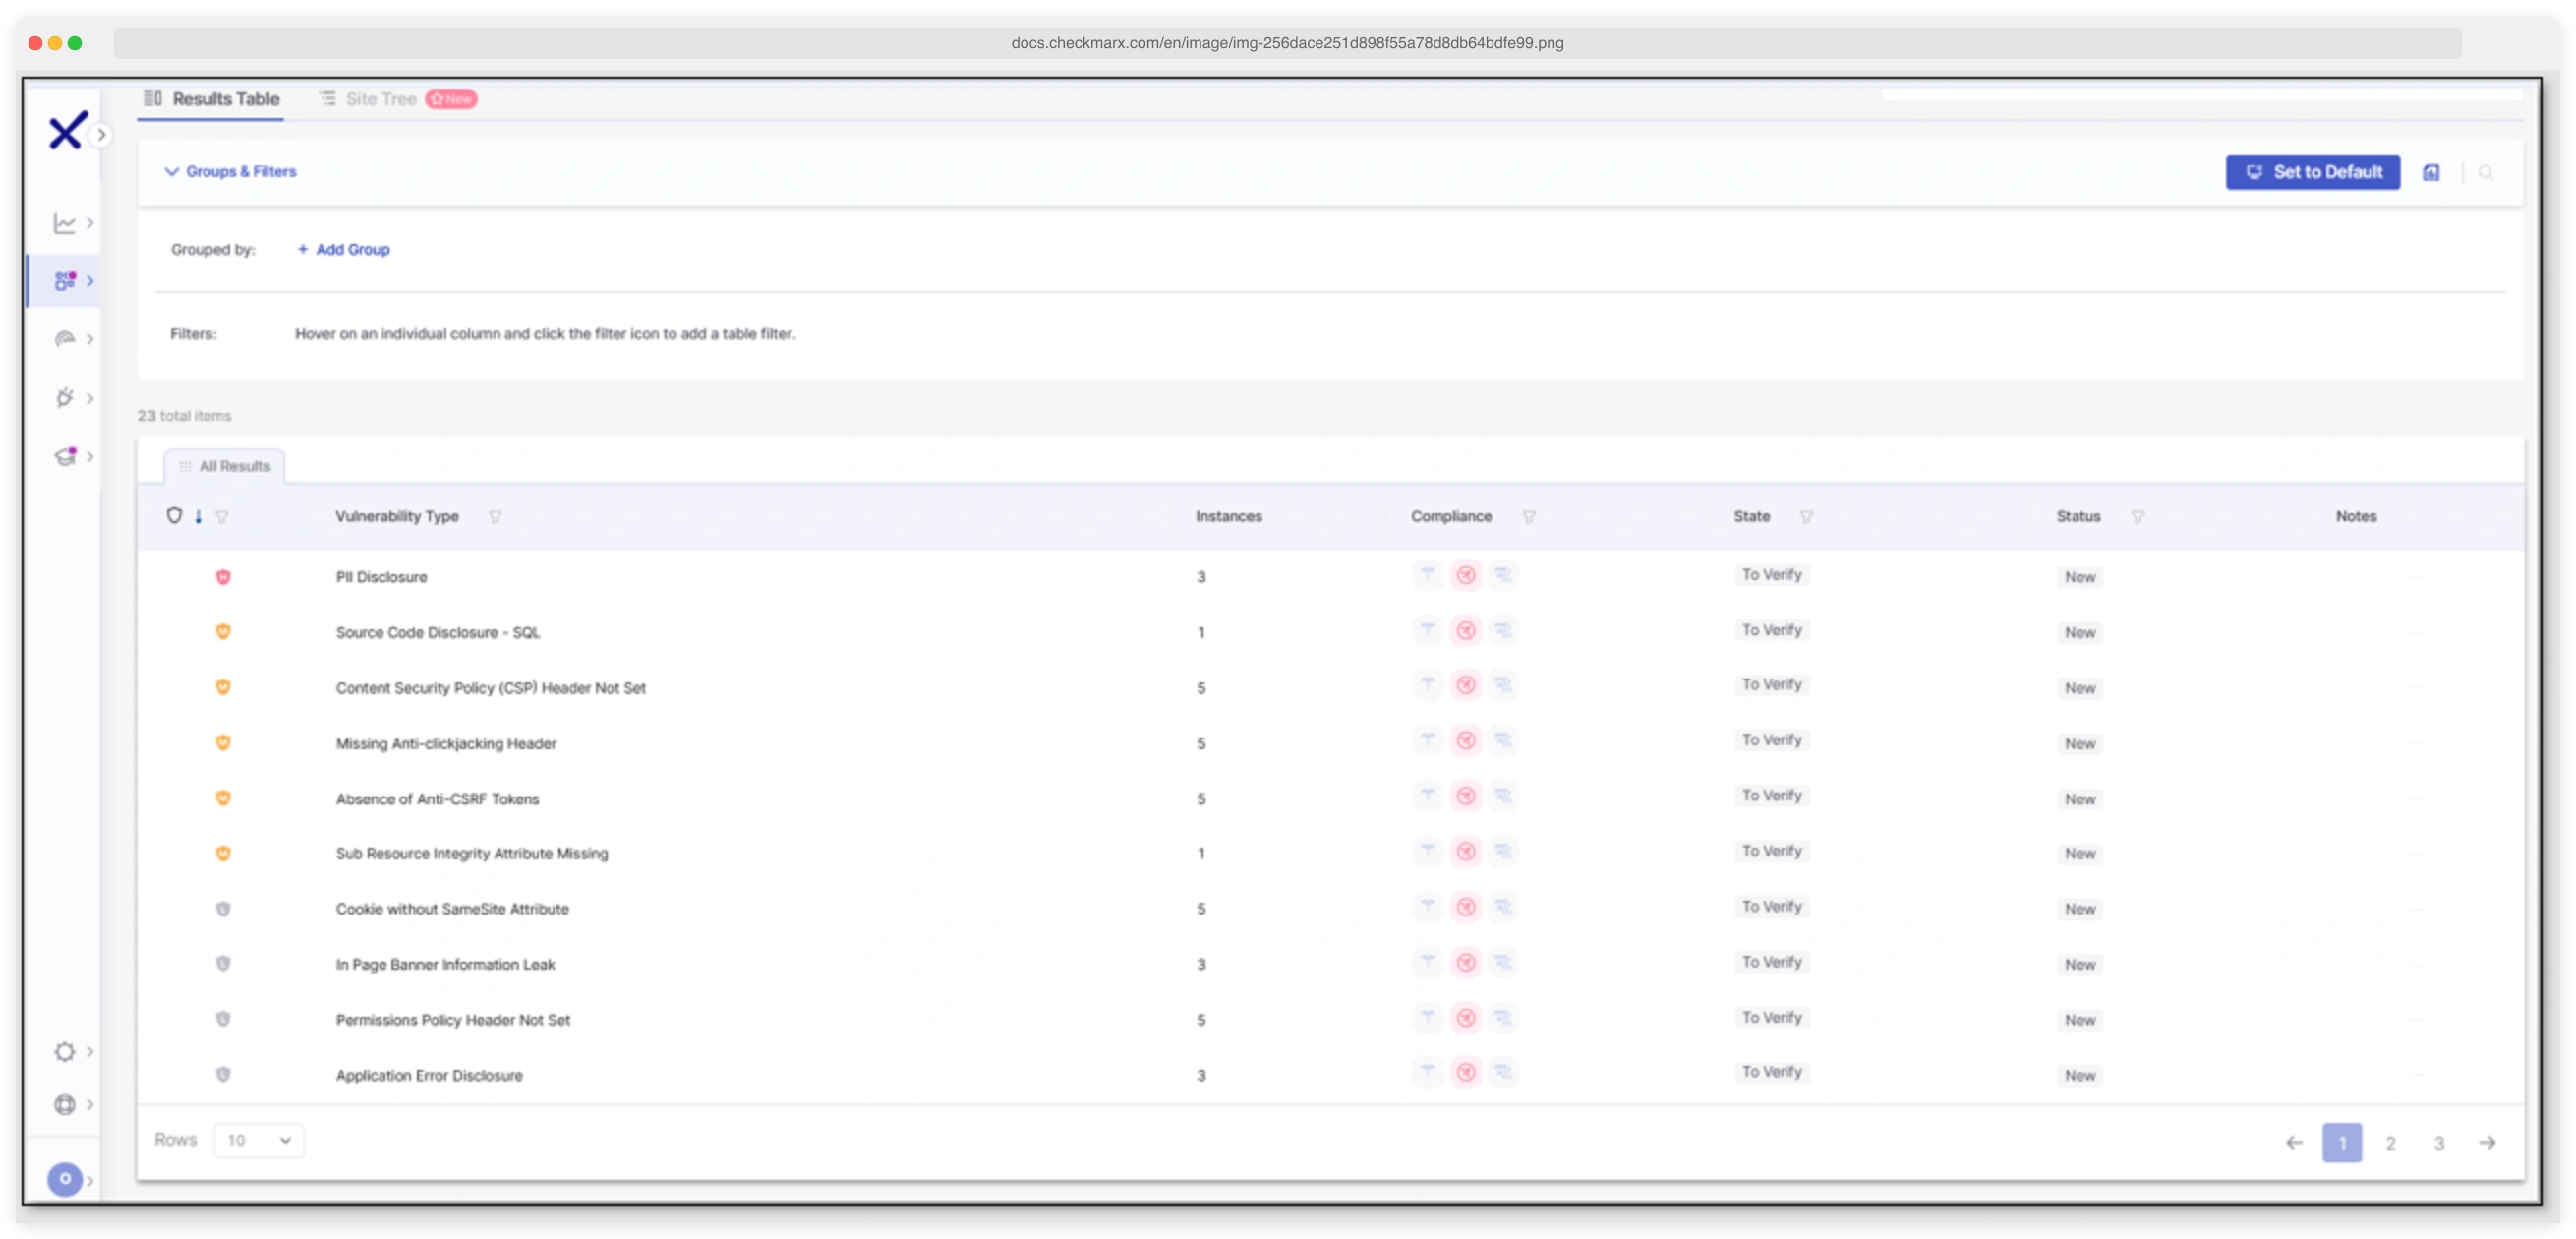Click the save/export icon beside Set to Default
The width and height of the screenshot is (2576, 1239).
(2432, 172)
